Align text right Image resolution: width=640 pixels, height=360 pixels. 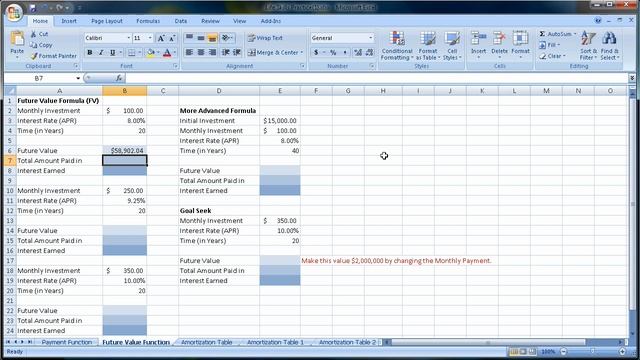212,53
